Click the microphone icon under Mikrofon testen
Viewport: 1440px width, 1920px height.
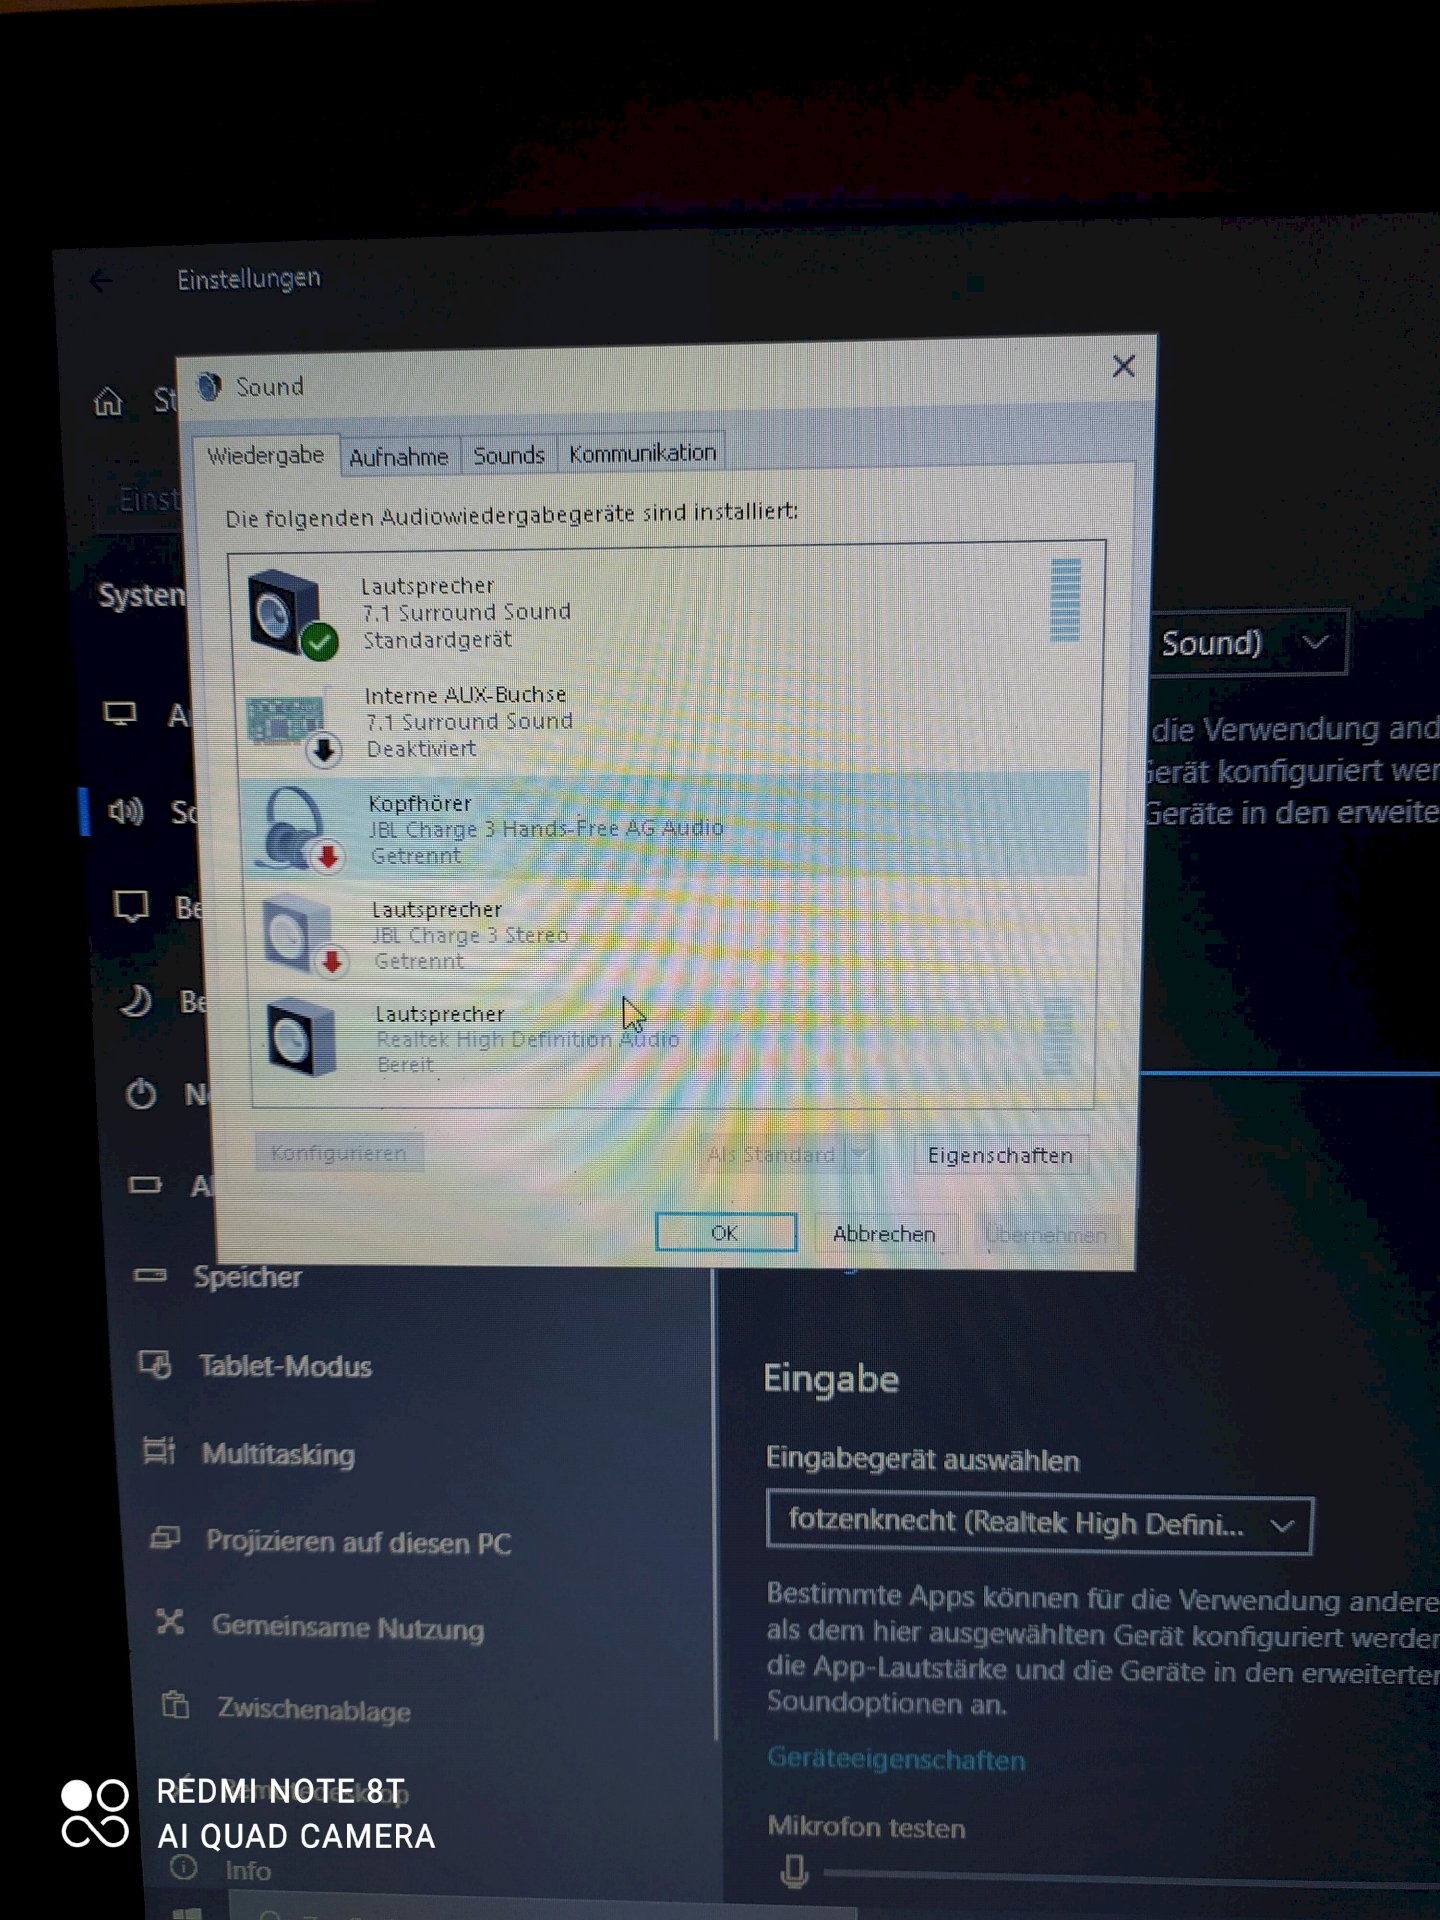[794, 1871]
